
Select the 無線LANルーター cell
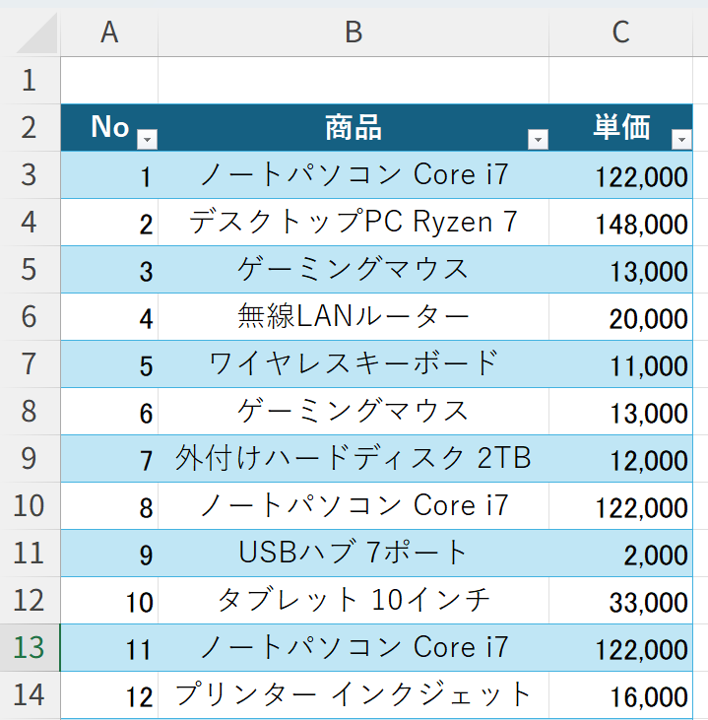353,317
